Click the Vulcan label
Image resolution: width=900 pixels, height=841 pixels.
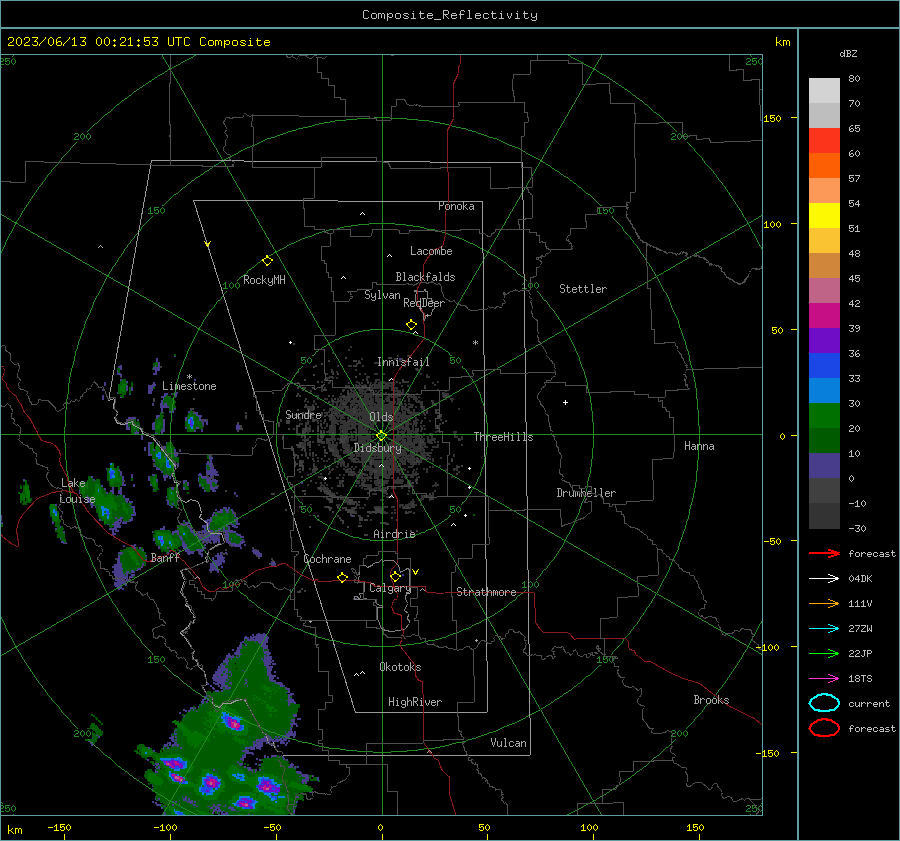tap(508, 743)
